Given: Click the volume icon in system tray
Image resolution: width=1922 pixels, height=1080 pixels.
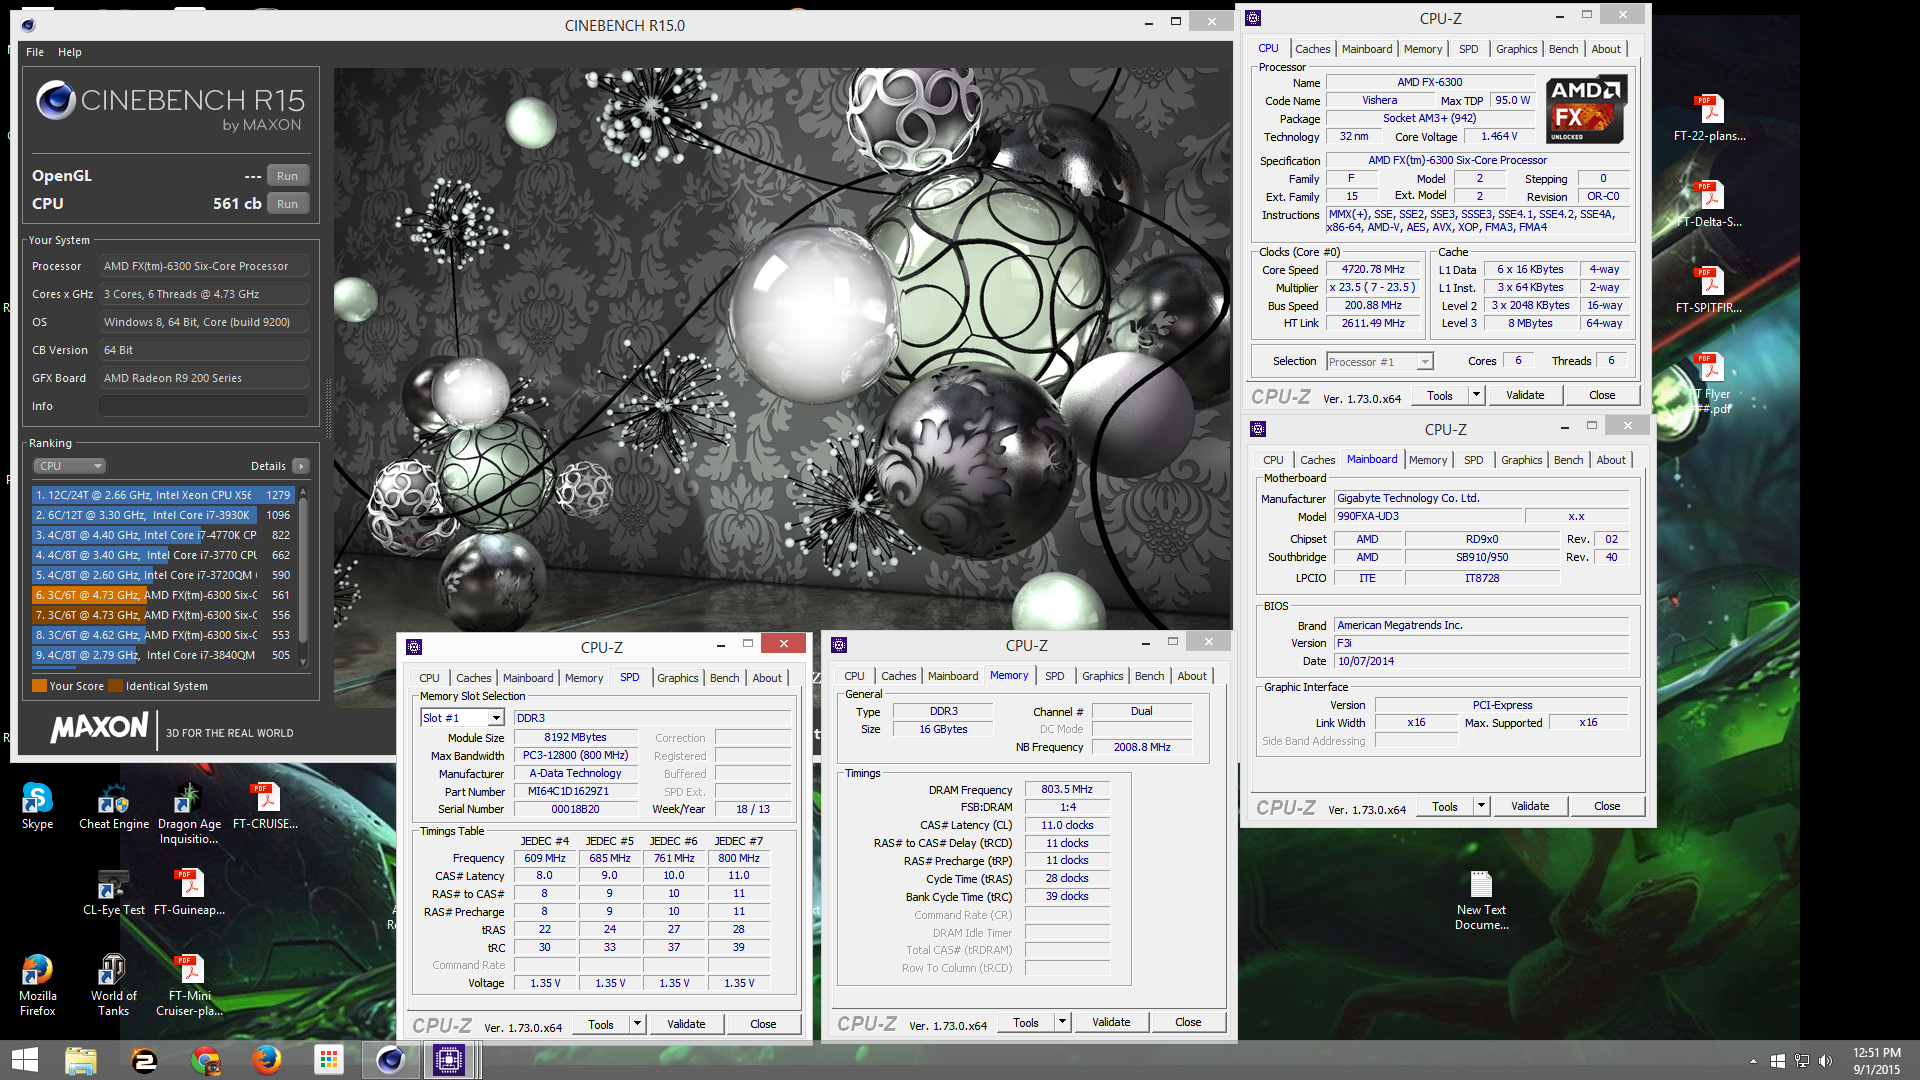Looking at the screenshot, I should click(1825, 1061).
